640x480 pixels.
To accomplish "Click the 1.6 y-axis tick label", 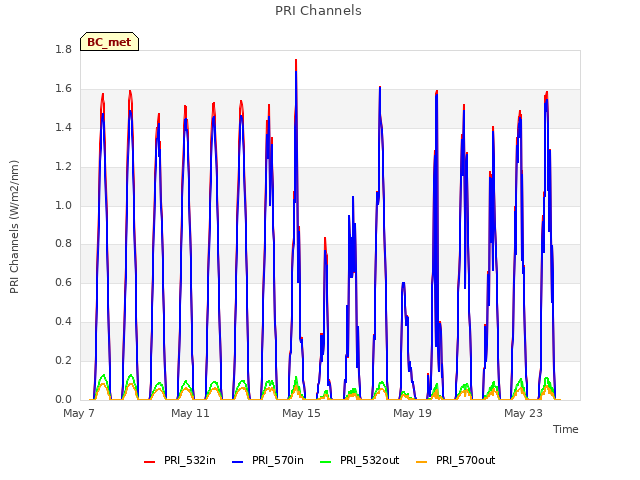I will (63, 88).
